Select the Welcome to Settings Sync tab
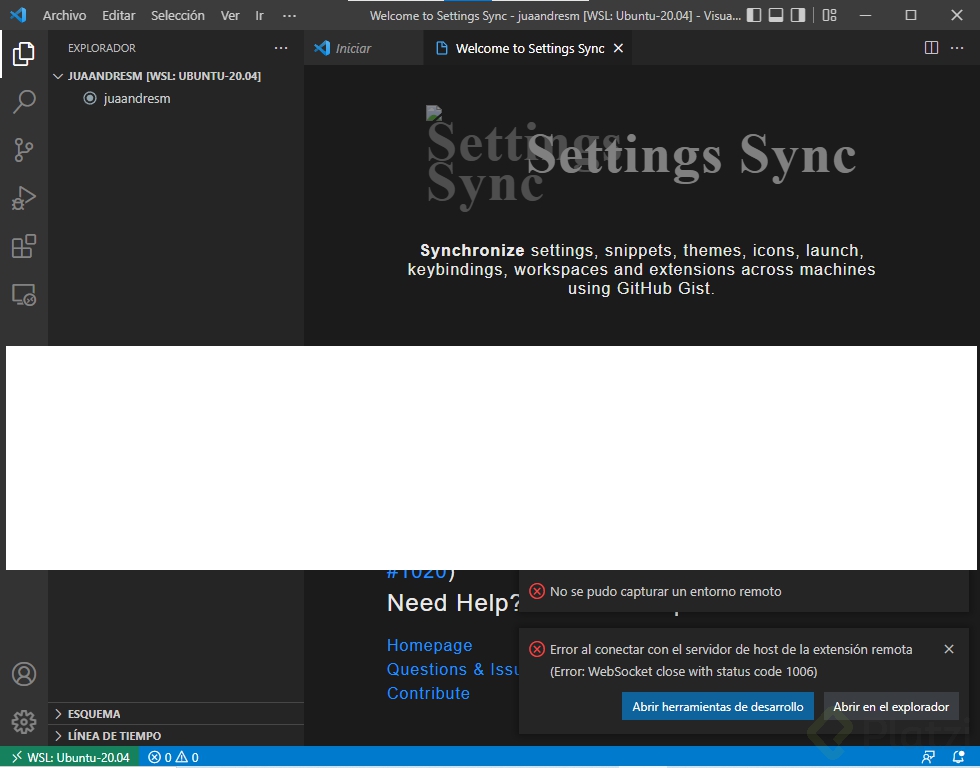980x768 pixels. click(530, 48)
